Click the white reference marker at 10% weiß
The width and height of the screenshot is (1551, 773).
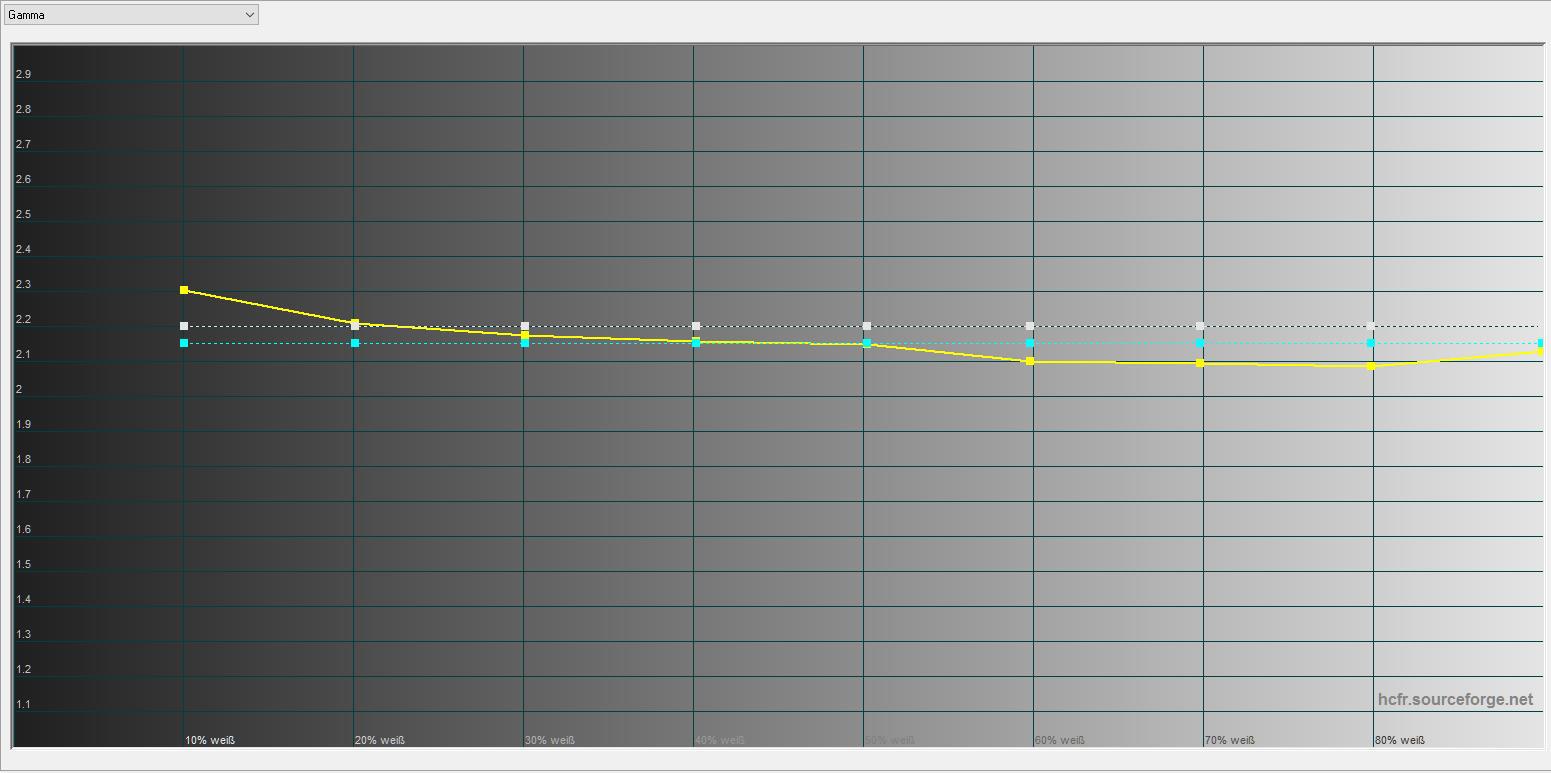(184, 326)
